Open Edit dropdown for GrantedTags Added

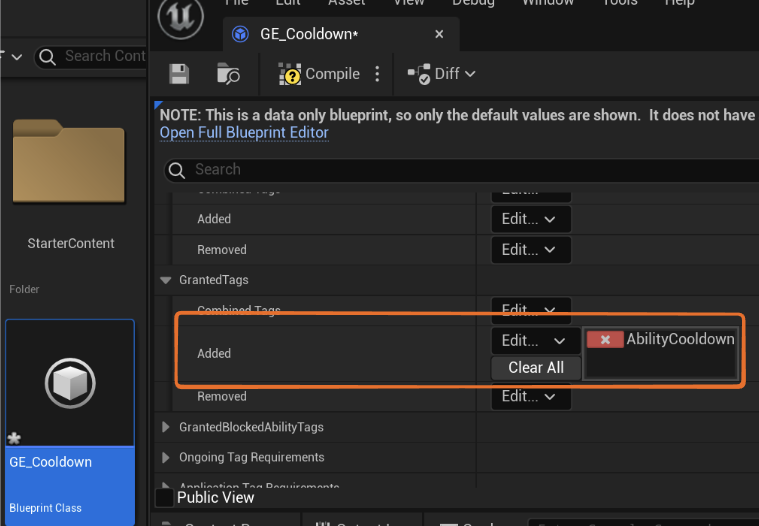pyautogui.click(x=530, y=341)
